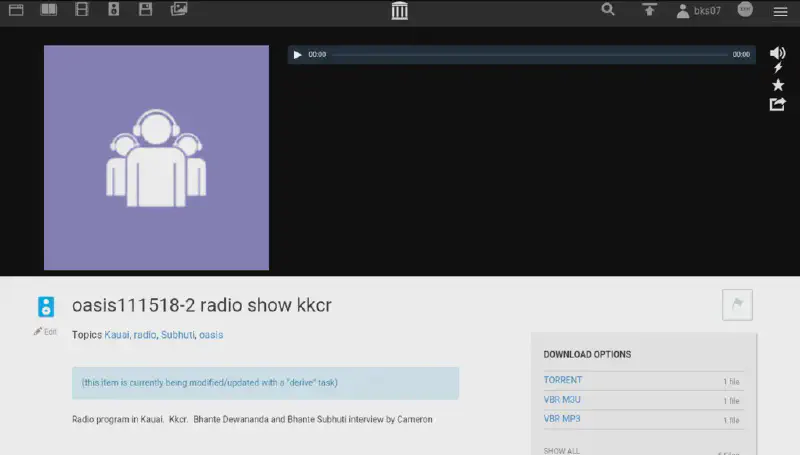The image size is (800, 455).
Task: Download the VBR MP3 file
Action: 562,419
